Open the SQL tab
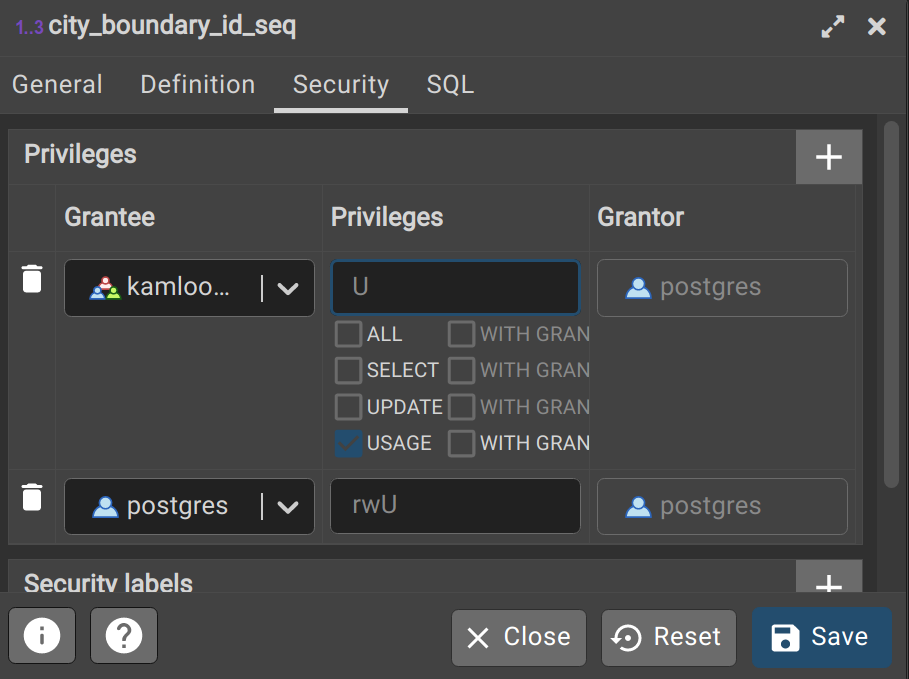909x679 pixels. 450,85
